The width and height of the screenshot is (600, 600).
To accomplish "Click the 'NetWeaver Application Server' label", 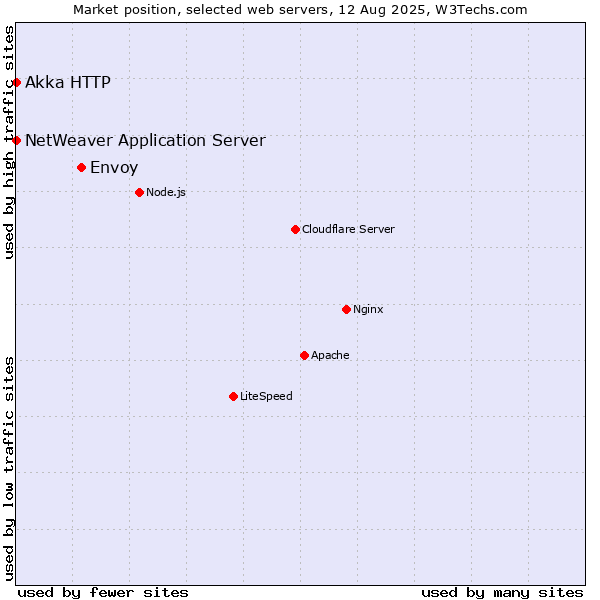I will pos(145,140).
